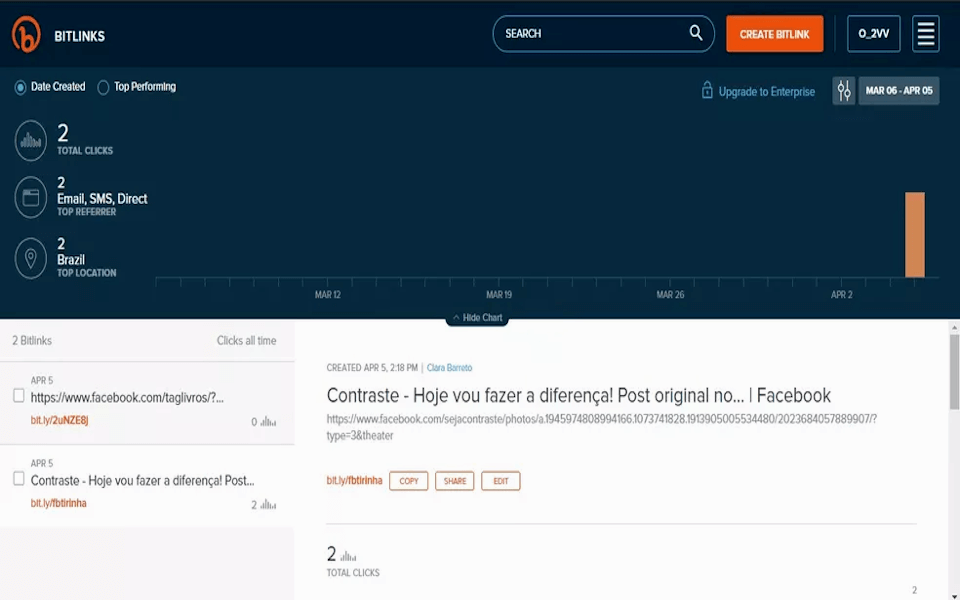
Task: Click the Share button
Action: coord(454,481)
